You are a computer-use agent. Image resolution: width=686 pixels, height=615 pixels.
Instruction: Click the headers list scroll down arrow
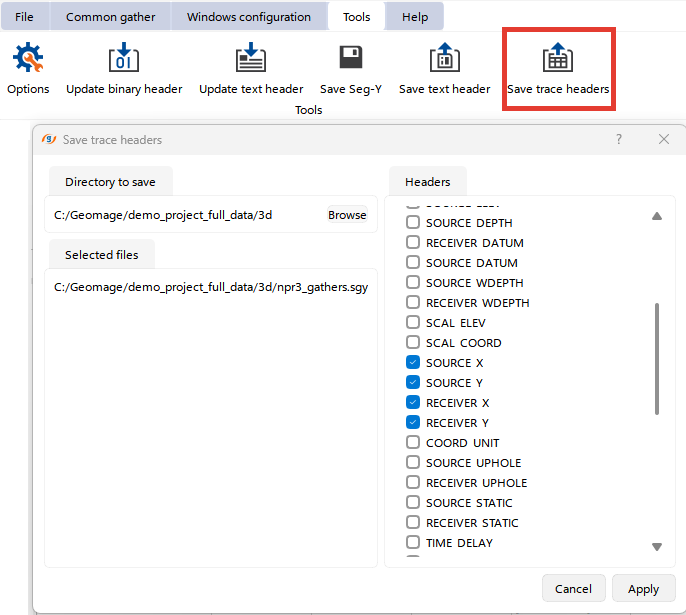pyautogui.click(x=657, y=547)
